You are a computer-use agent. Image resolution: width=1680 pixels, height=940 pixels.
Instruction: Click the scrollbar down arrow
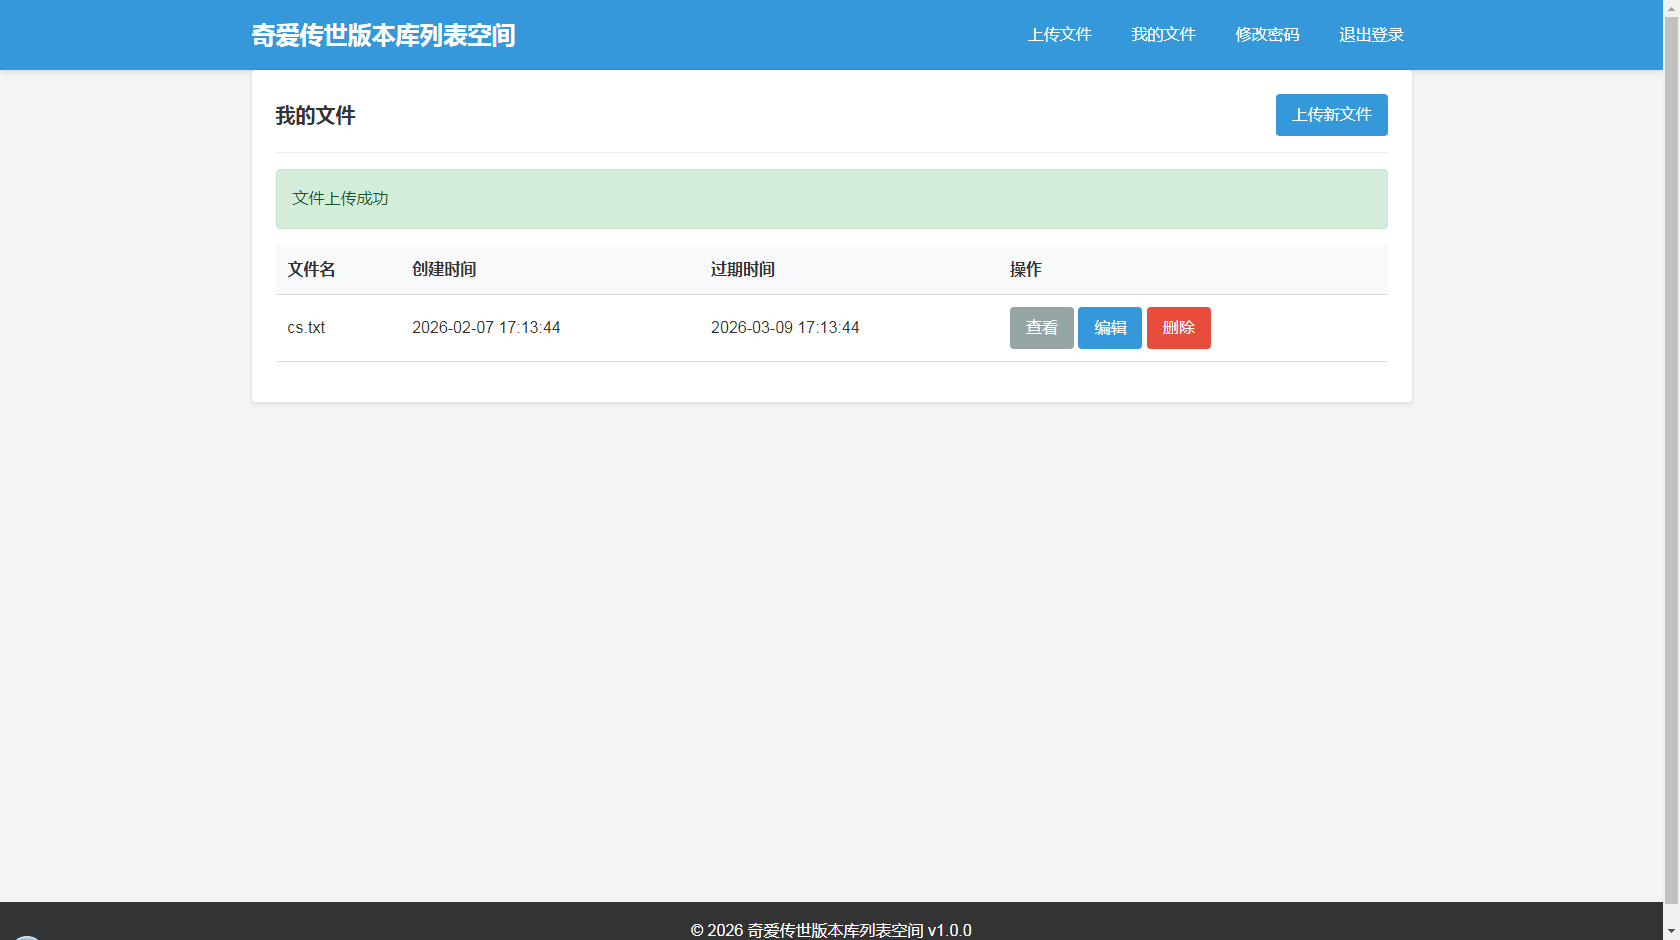(x=1671, y=932)
